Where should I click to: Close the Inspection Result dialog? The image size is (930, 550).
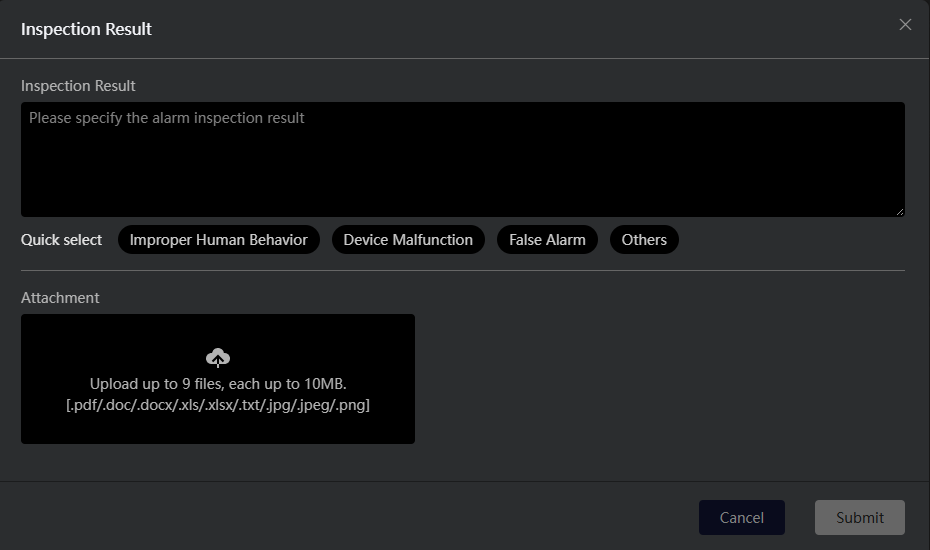(x=905, y=25)
